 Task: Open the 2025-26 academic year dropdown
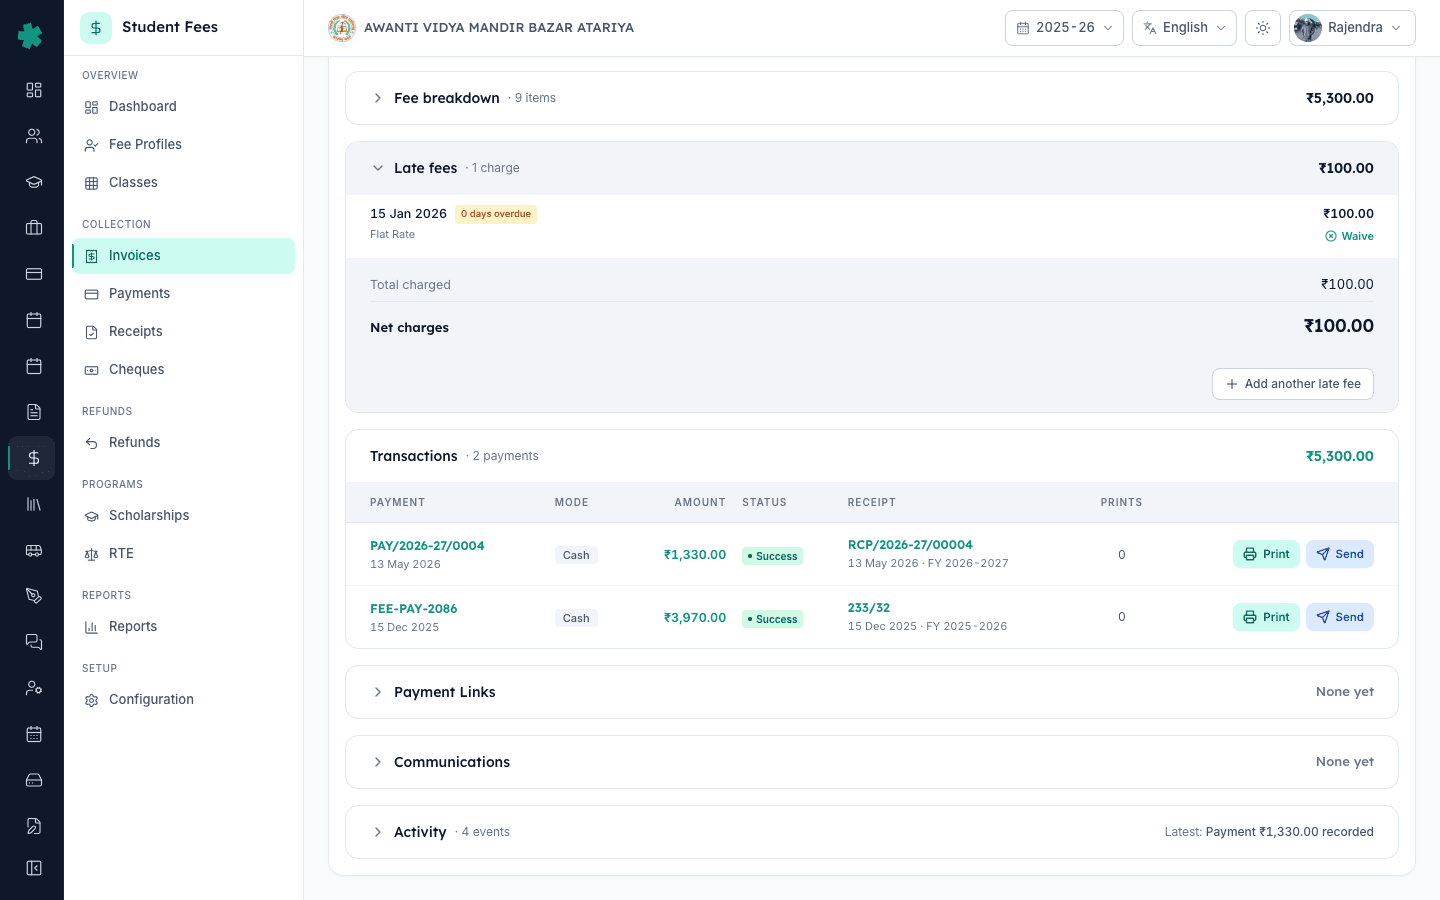pos(1064,28)
